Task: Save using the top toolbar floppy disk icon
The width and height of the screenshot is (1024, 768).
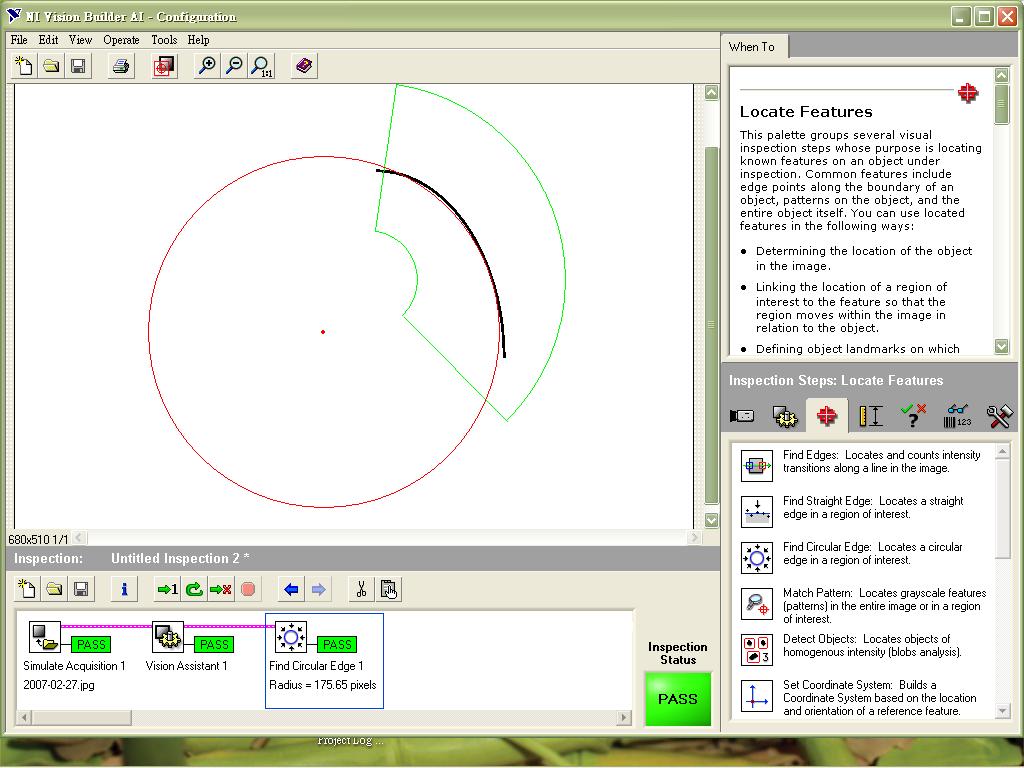Action: tap(78, 66)
